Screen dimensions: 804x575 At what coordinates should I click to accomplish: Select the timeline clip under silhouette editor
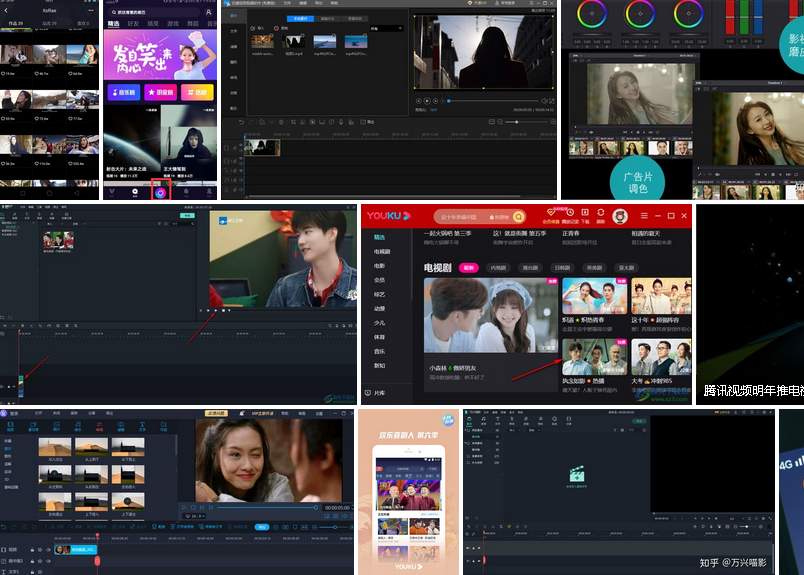(263, 147)
